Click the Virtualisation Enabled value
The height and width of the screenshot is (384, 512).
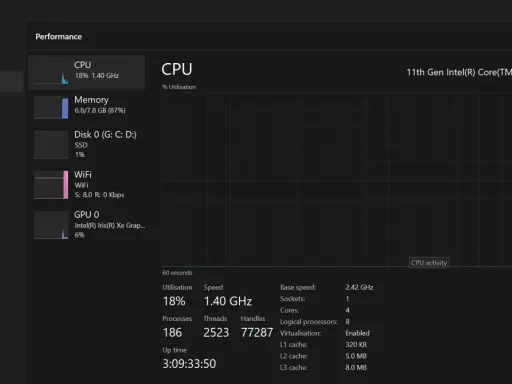click(358, 333)
